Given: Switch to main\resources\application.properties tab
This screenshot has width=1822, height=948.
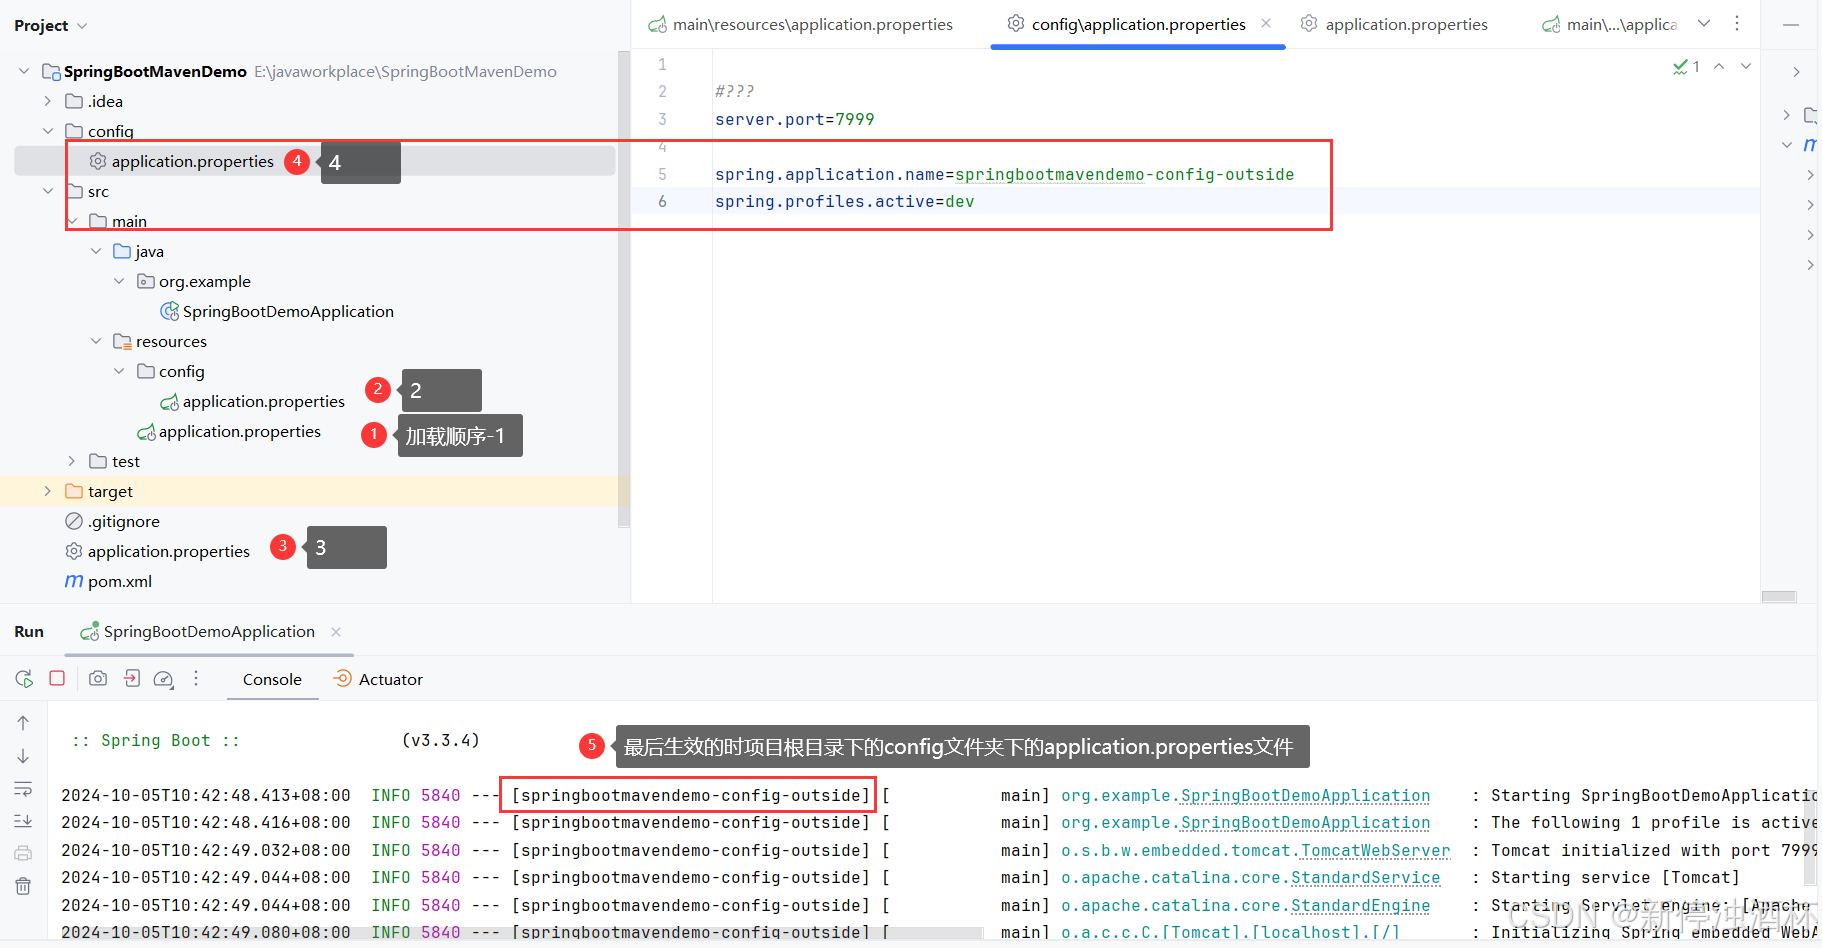Looking at the screenshot, I should pos(800,24).
